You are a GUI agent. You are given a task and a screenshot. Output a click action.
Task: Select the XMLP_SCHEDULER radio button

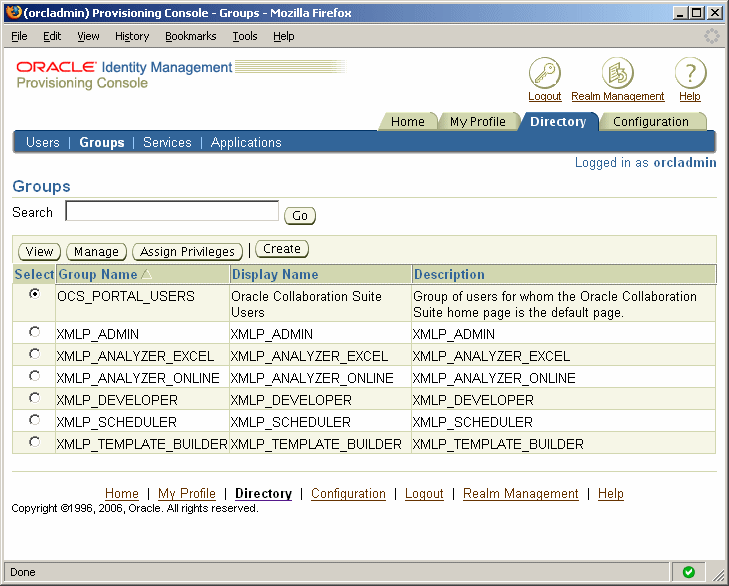34,420
